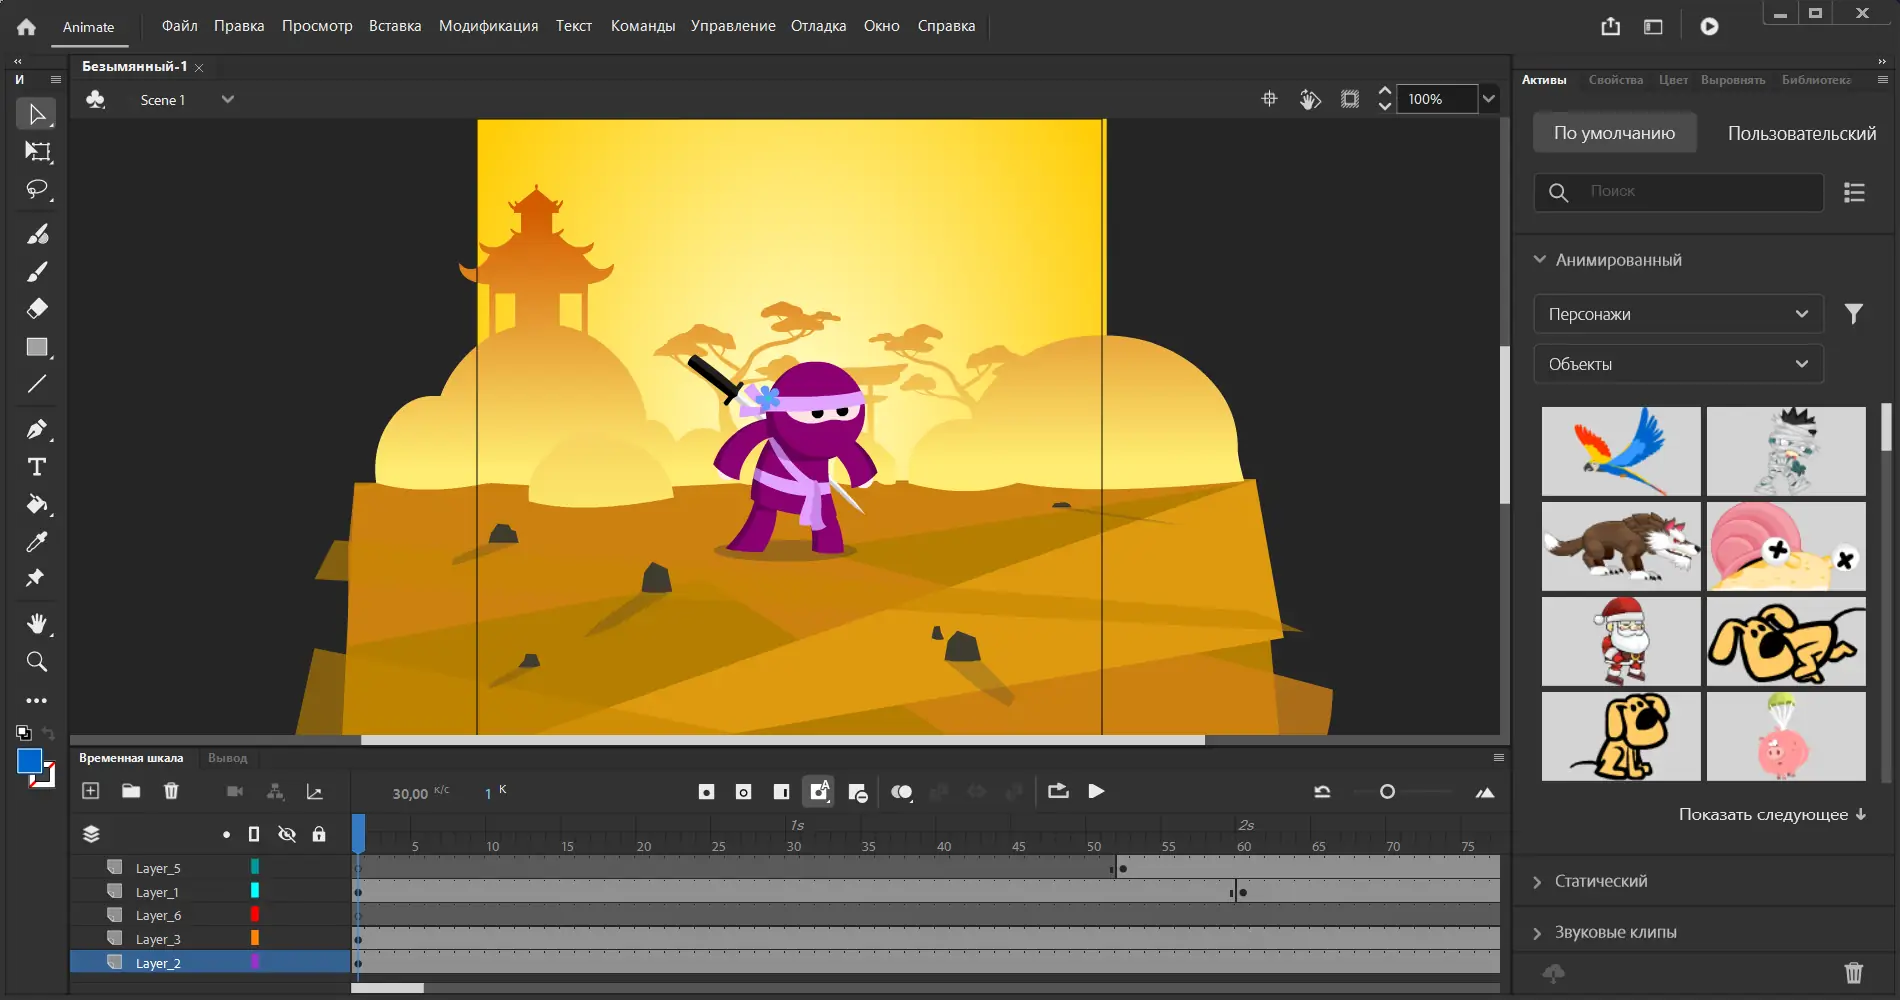Viewport: 1900px width, 1000px height.
Task: Open the Персонажи dropdown
Action: point(1677,314)
